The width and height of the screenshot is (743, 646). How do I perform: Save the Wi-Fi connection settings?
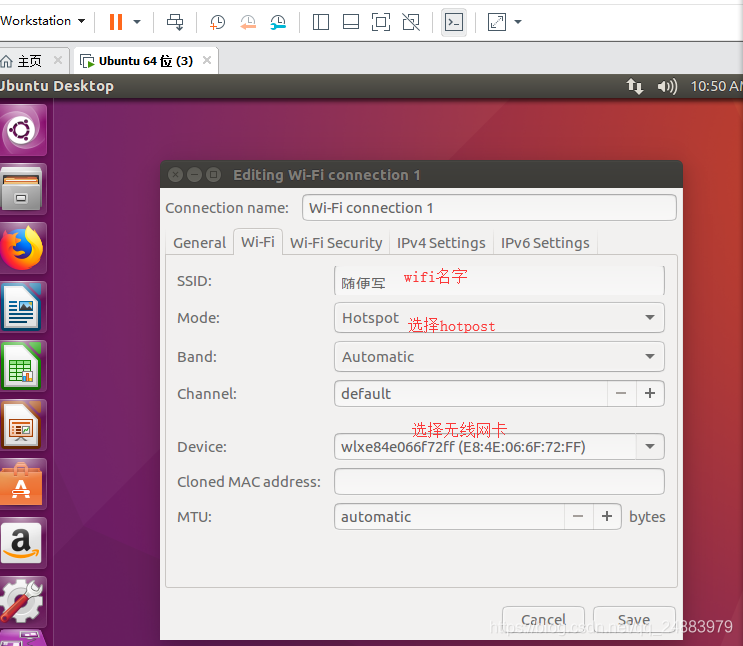tap(634, 619)
